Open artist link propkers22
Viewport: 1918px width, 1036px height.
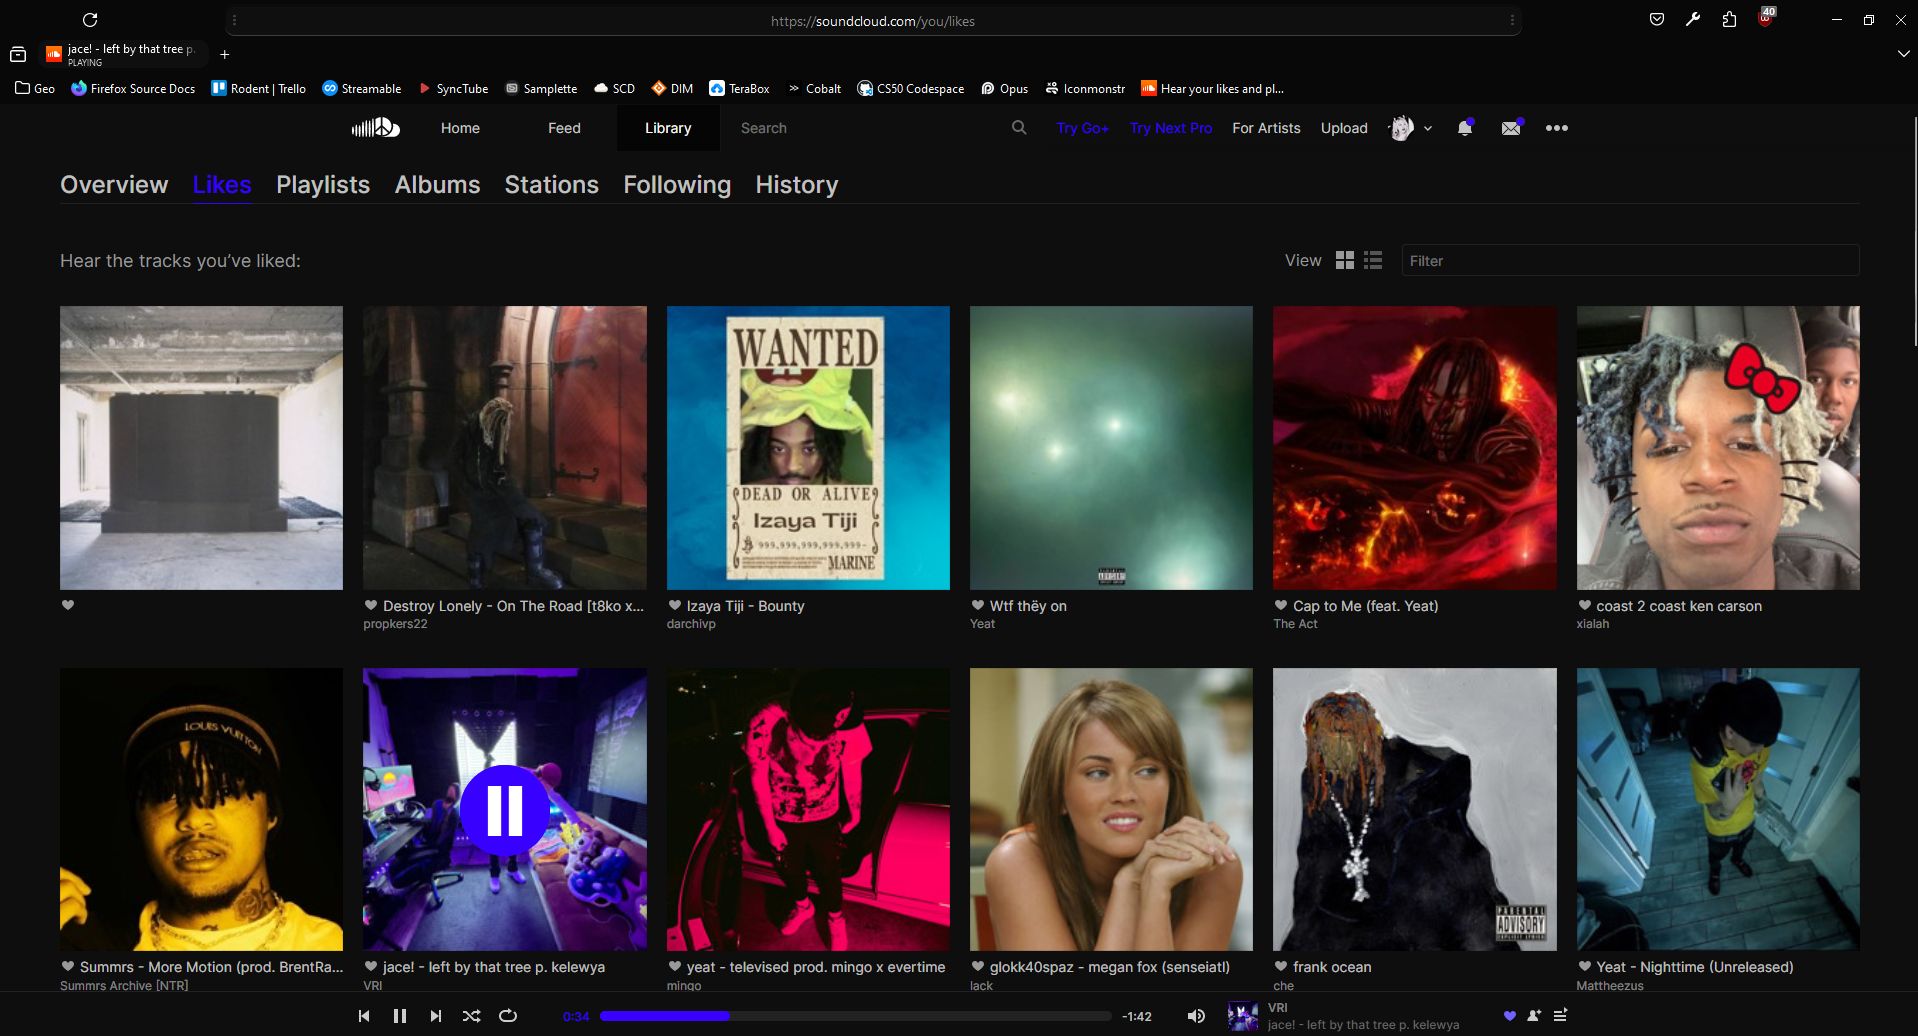point(395,624)
